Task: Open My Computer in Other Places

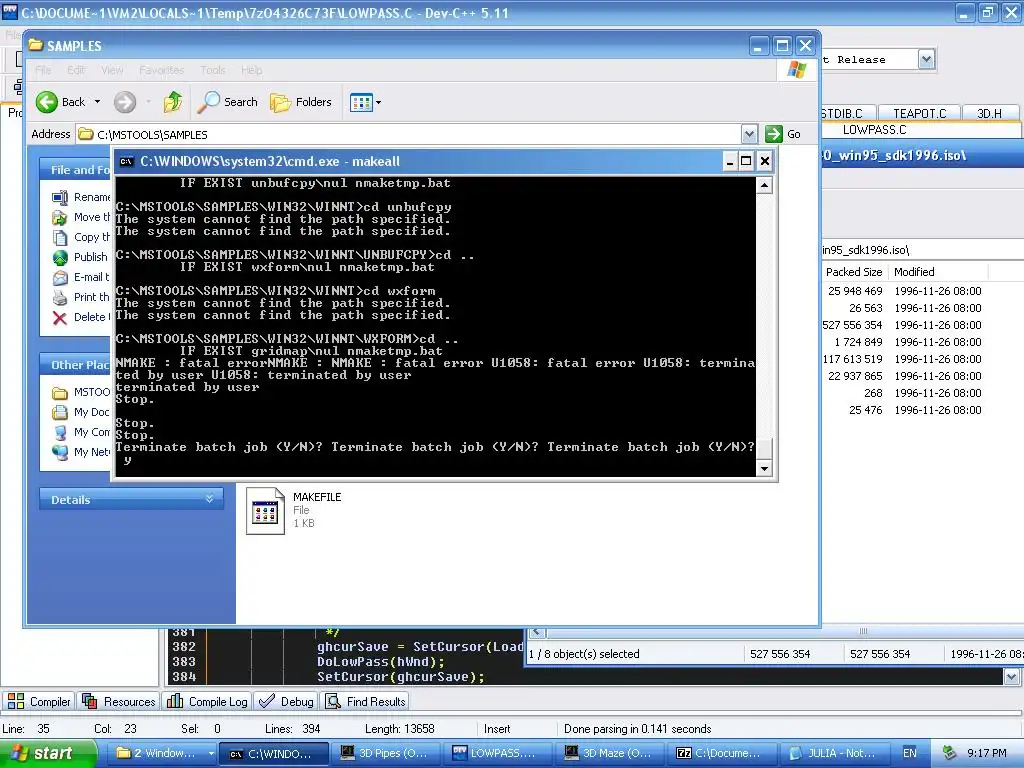Action: [82, 432]
